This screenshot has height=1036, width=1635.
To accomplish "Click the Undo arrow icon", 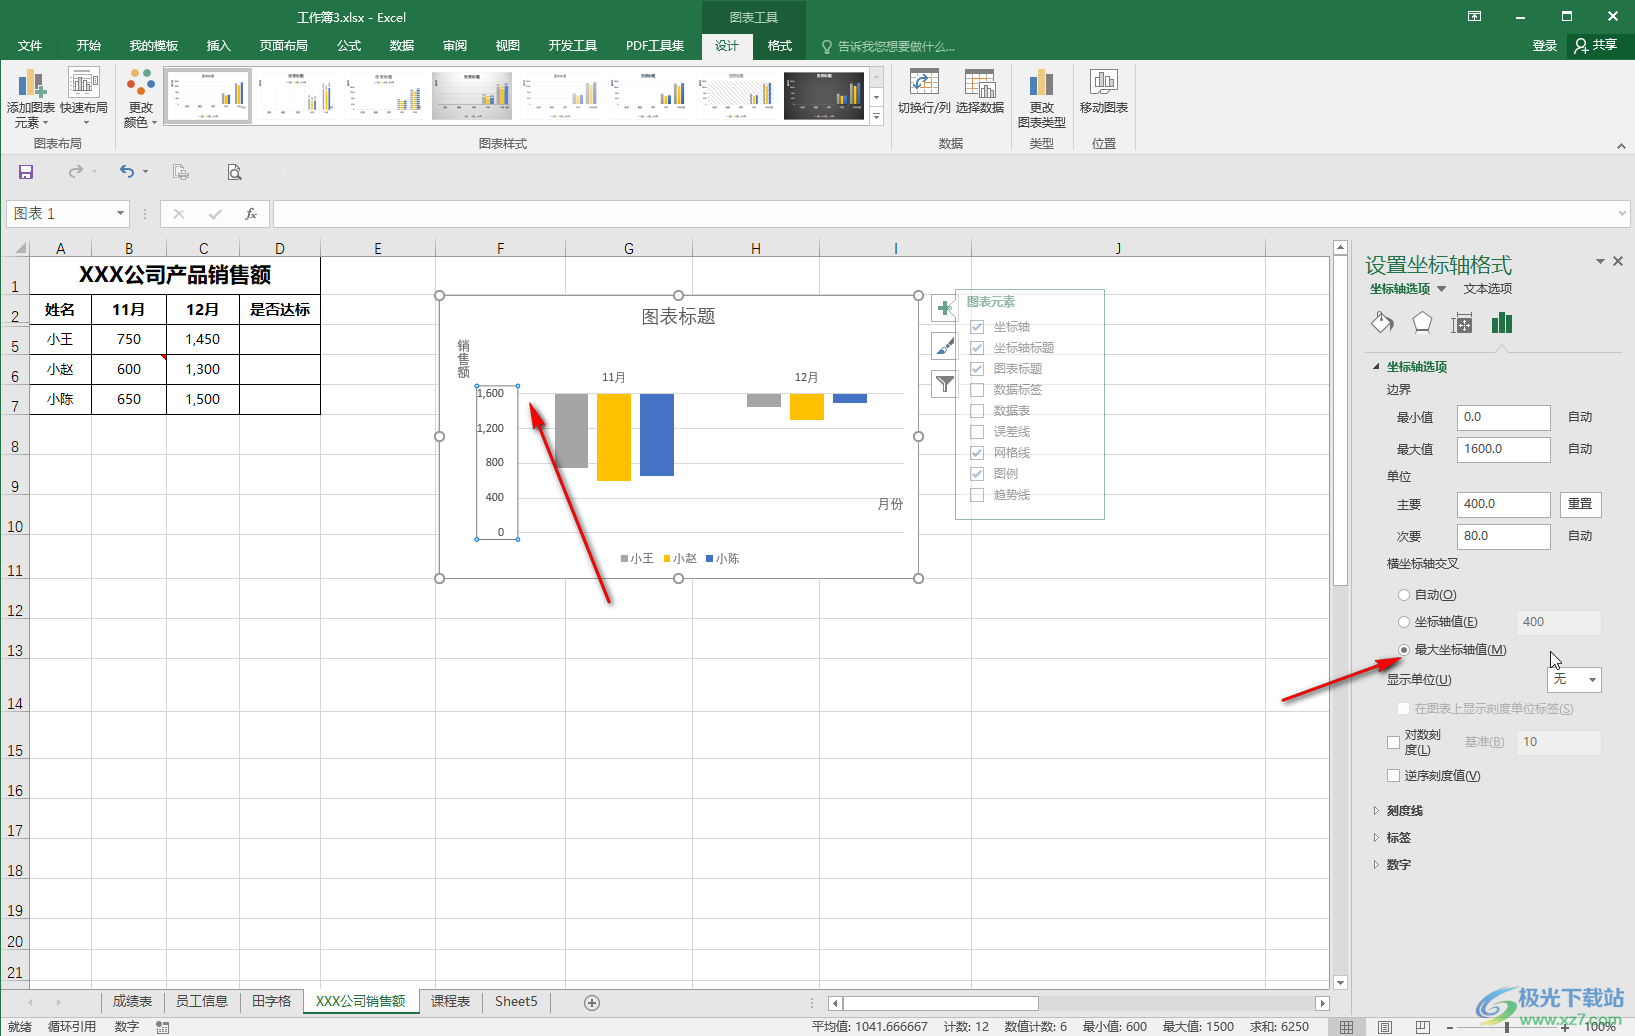I will click(x=127, y=172).
